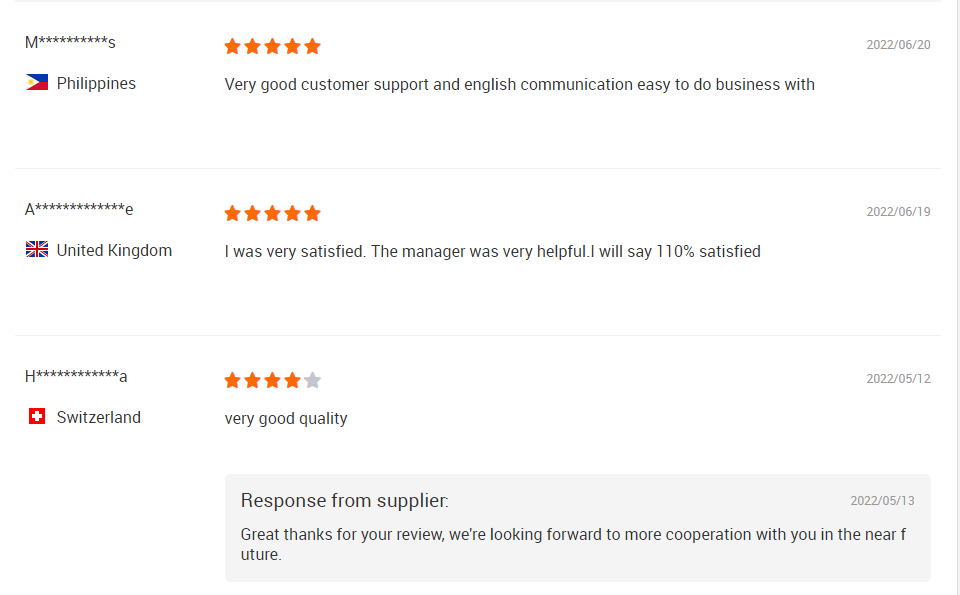
Task: Click the review date 2022/05/12
Action: pyautogui.click(x=898, y=379)
